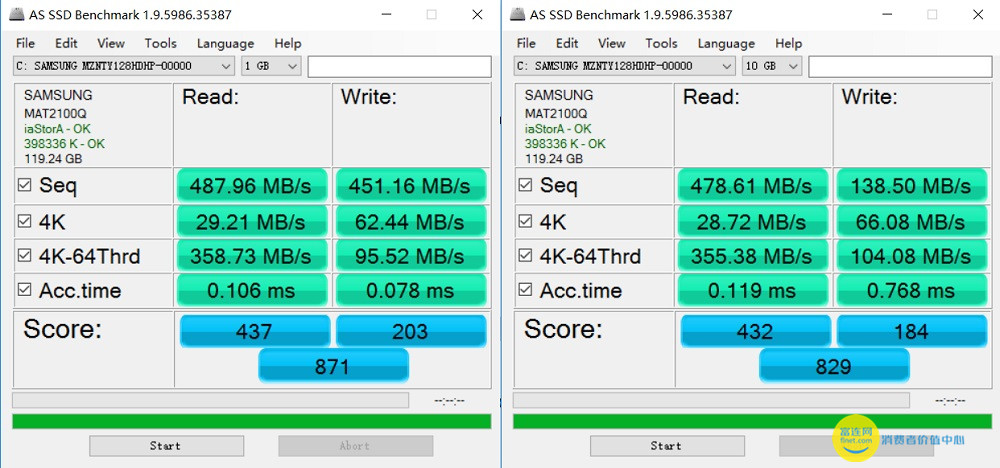This screenshot has width=1000, height=468.
Task: Click green progress bar in right window
Action: 752,421
